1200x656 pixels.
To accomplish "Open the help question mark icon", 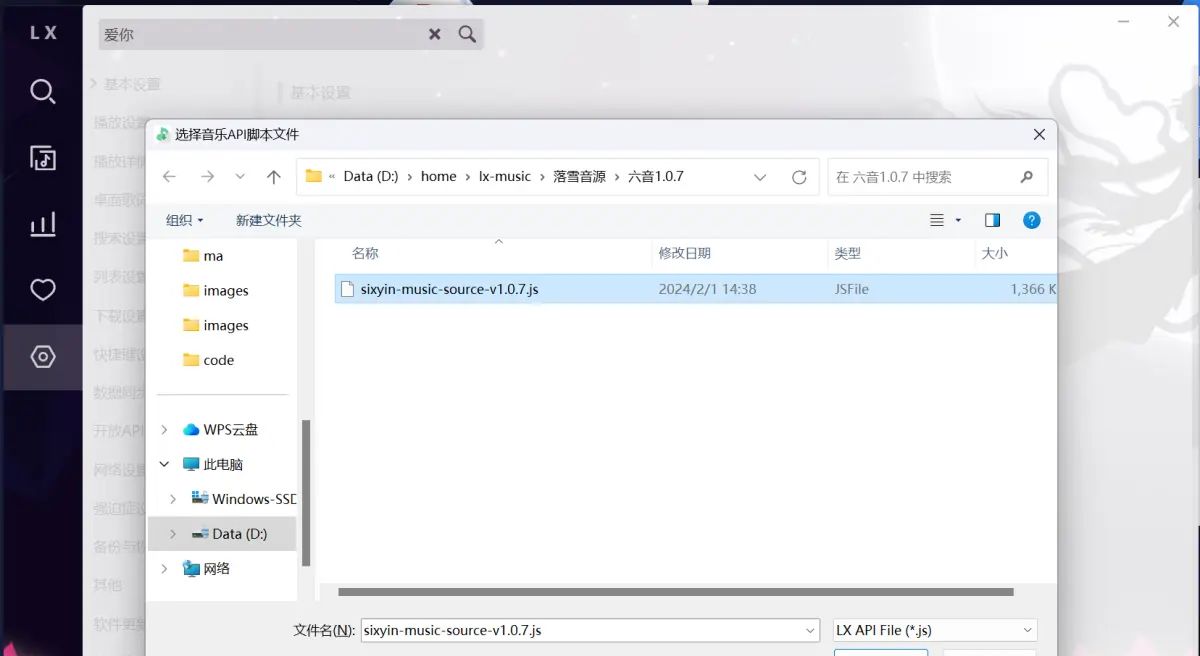I will point(1031,220).
